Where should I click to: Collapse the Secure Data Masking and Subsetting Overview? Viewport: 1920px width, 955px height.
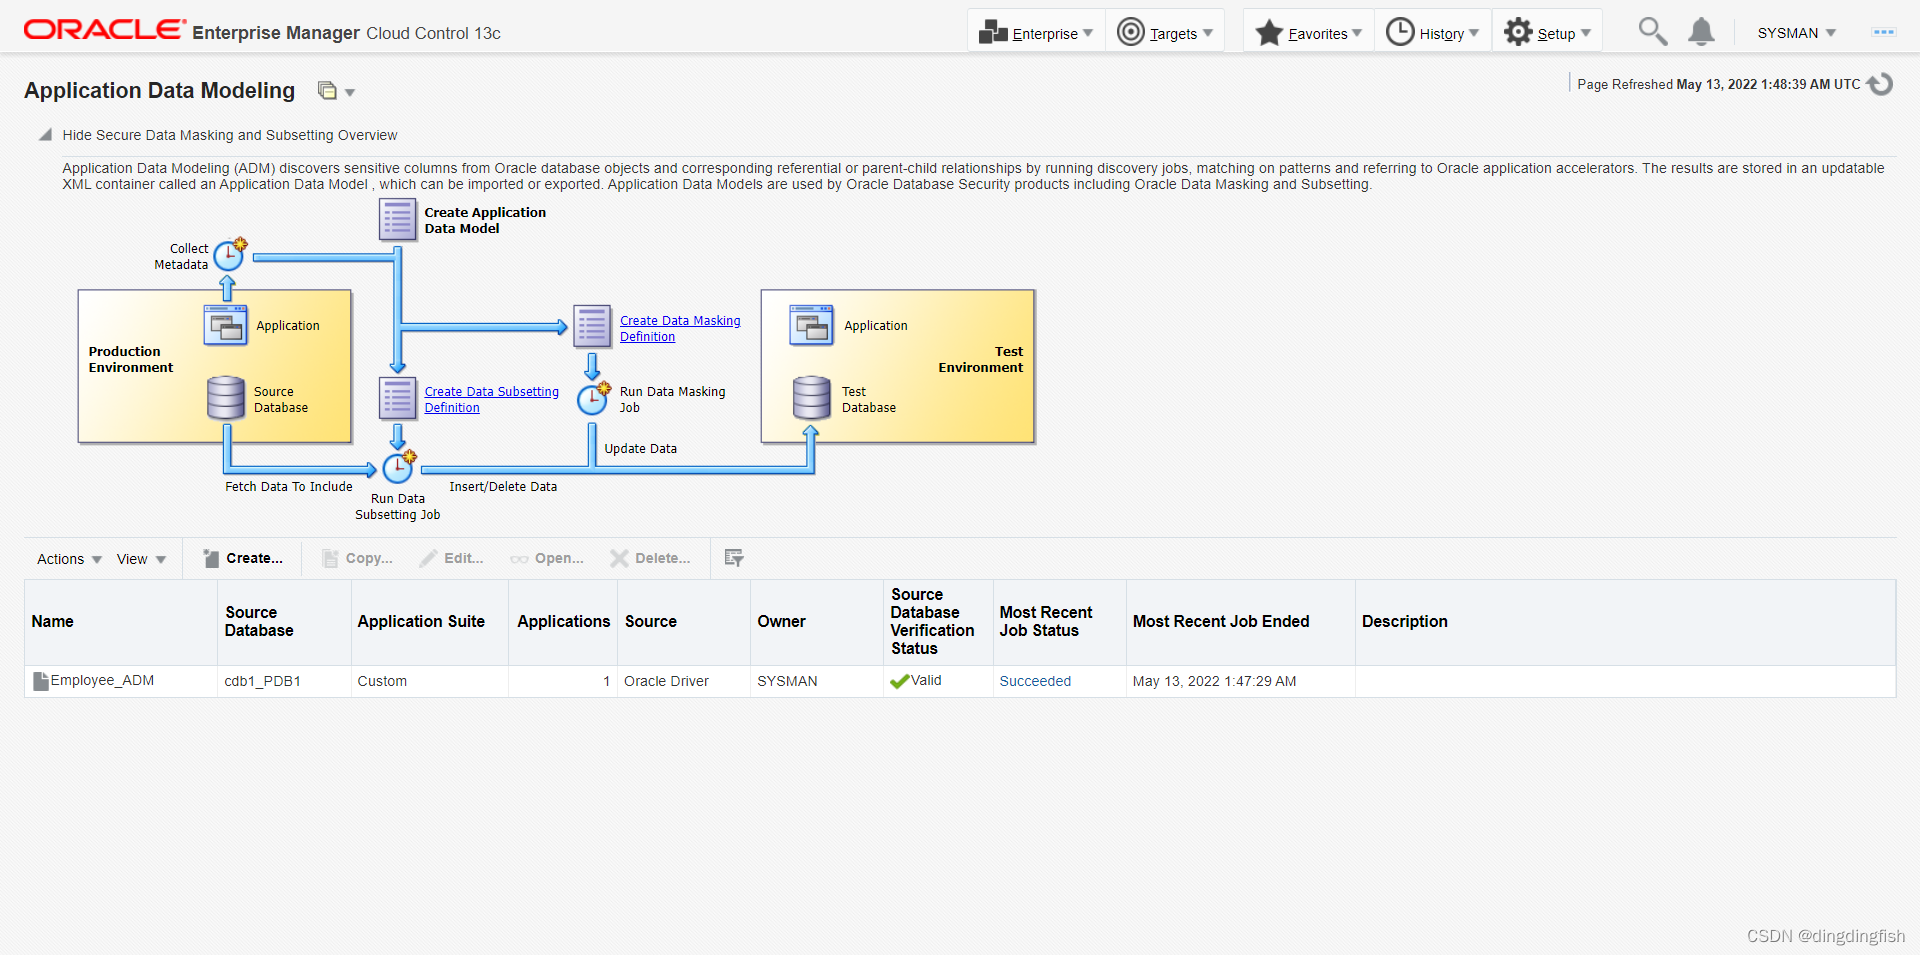click(x=45, y=135)
